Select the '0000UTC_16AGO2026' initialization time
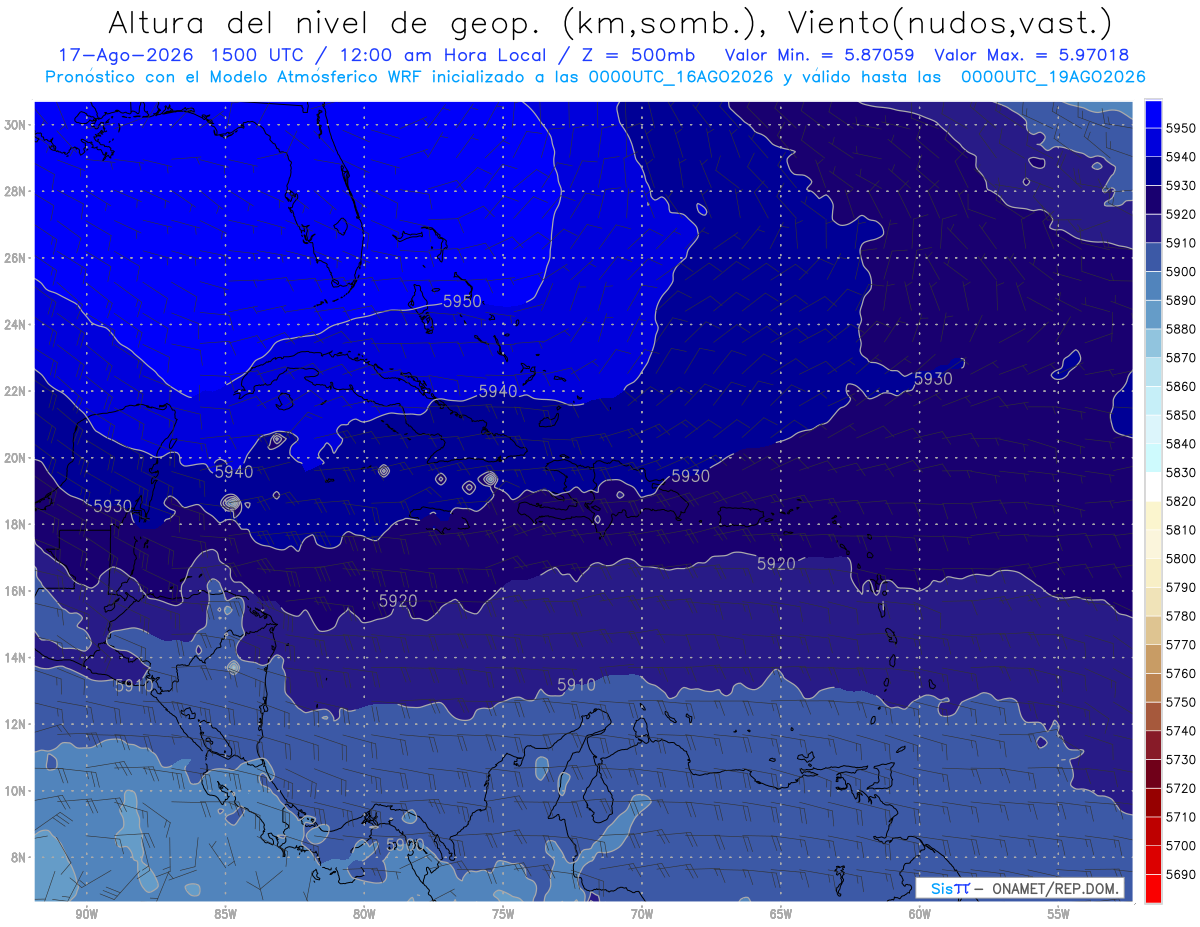 coord(681,77)
